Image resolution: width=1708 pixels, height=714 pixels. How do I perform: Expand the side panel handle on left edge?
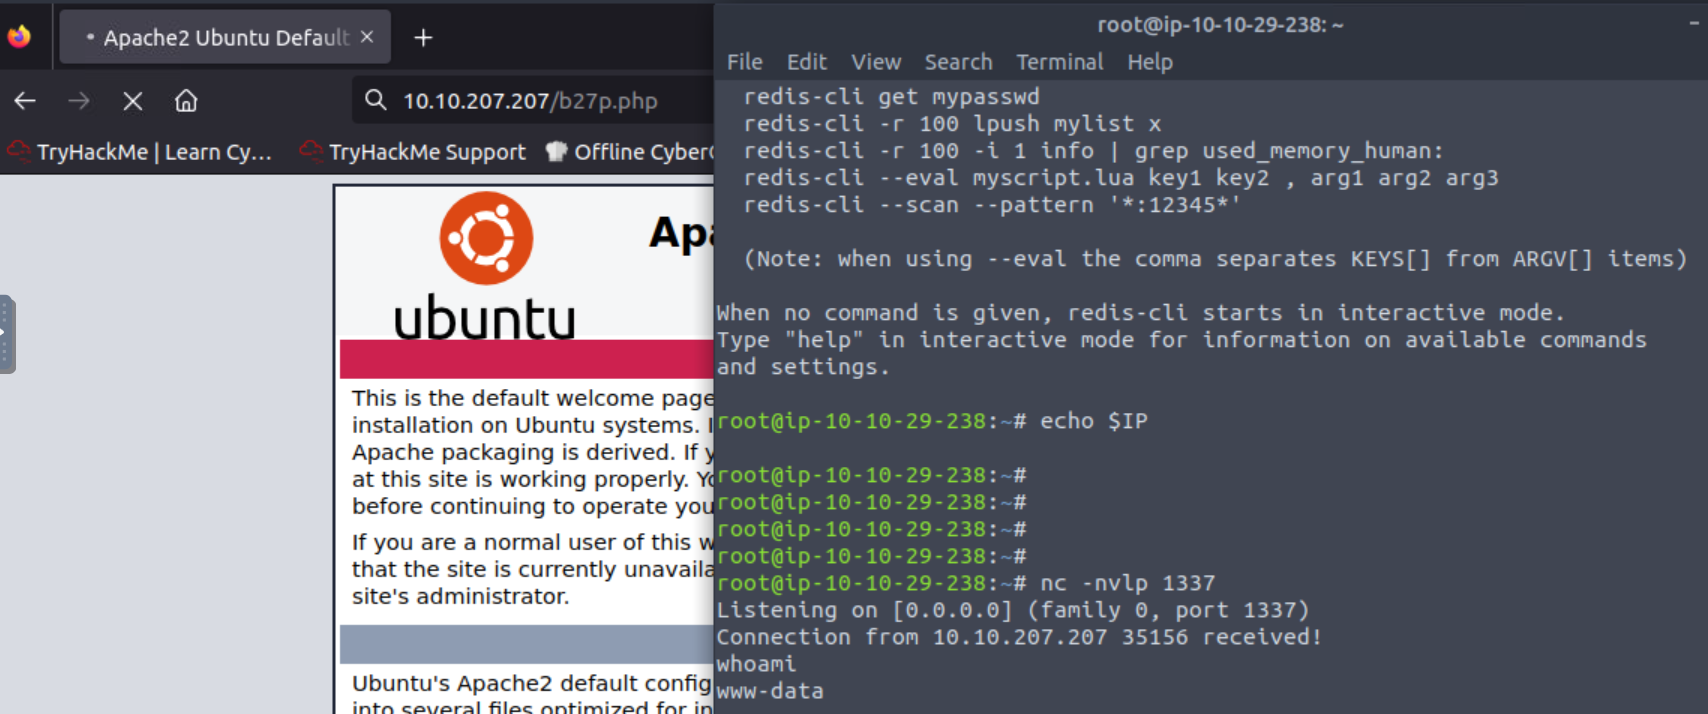pyautogui.click(x=6, y=334)
